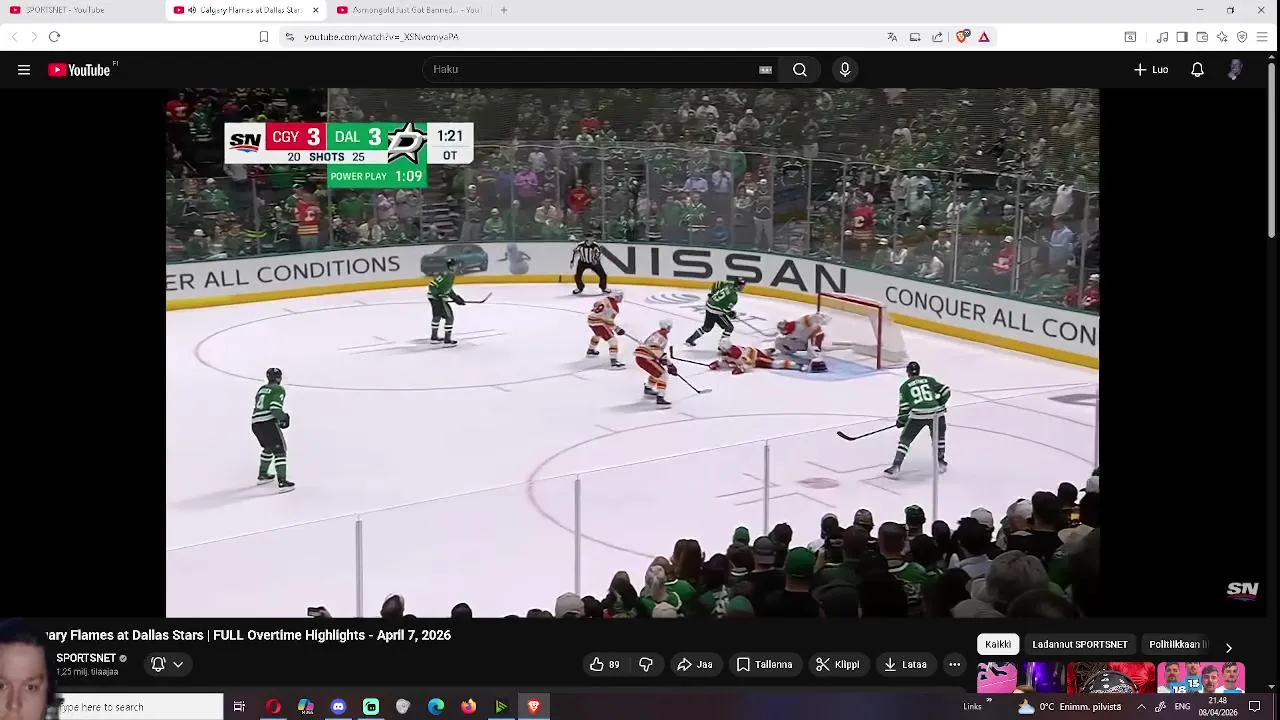Launch Opera from the taskbar
The height and width of the screenshot is (720, 1280).
pos(273,707)
